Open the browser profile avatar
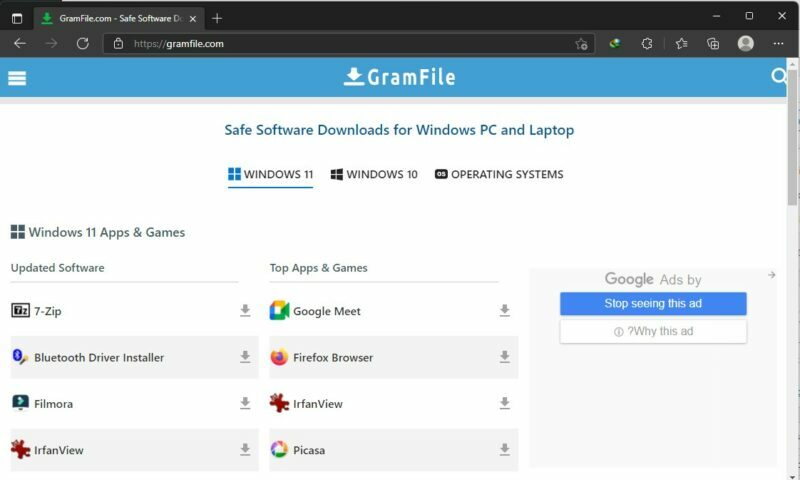 pyautogui.click(x=745, y=43)
